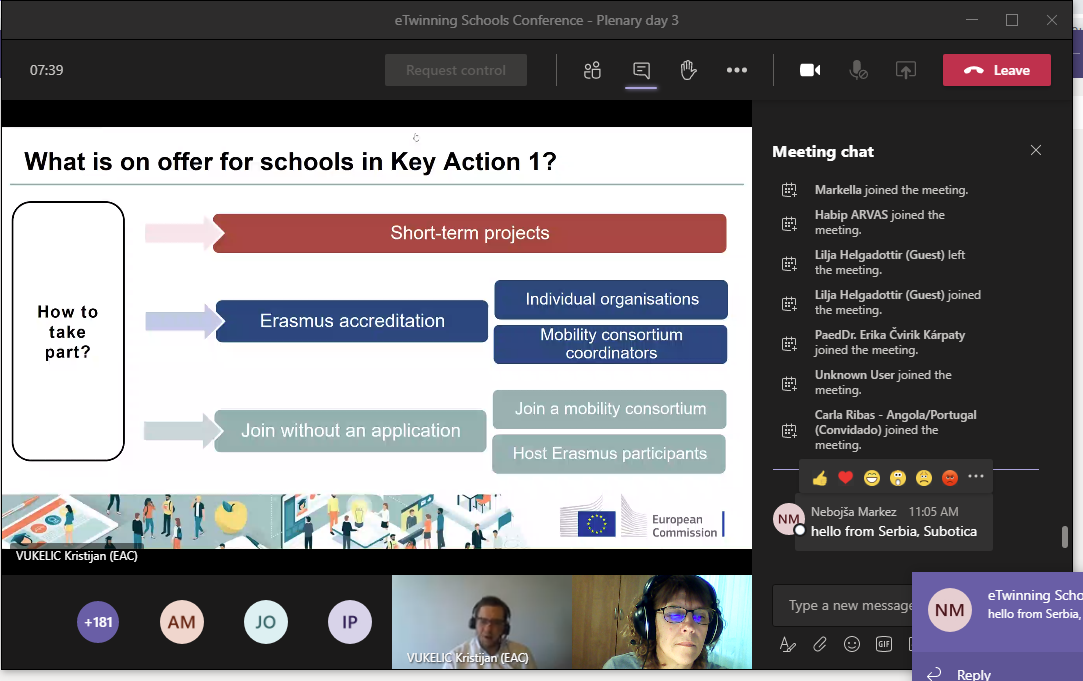Toggle the camera on
The image size is (1083, 681).
point(810,70)
